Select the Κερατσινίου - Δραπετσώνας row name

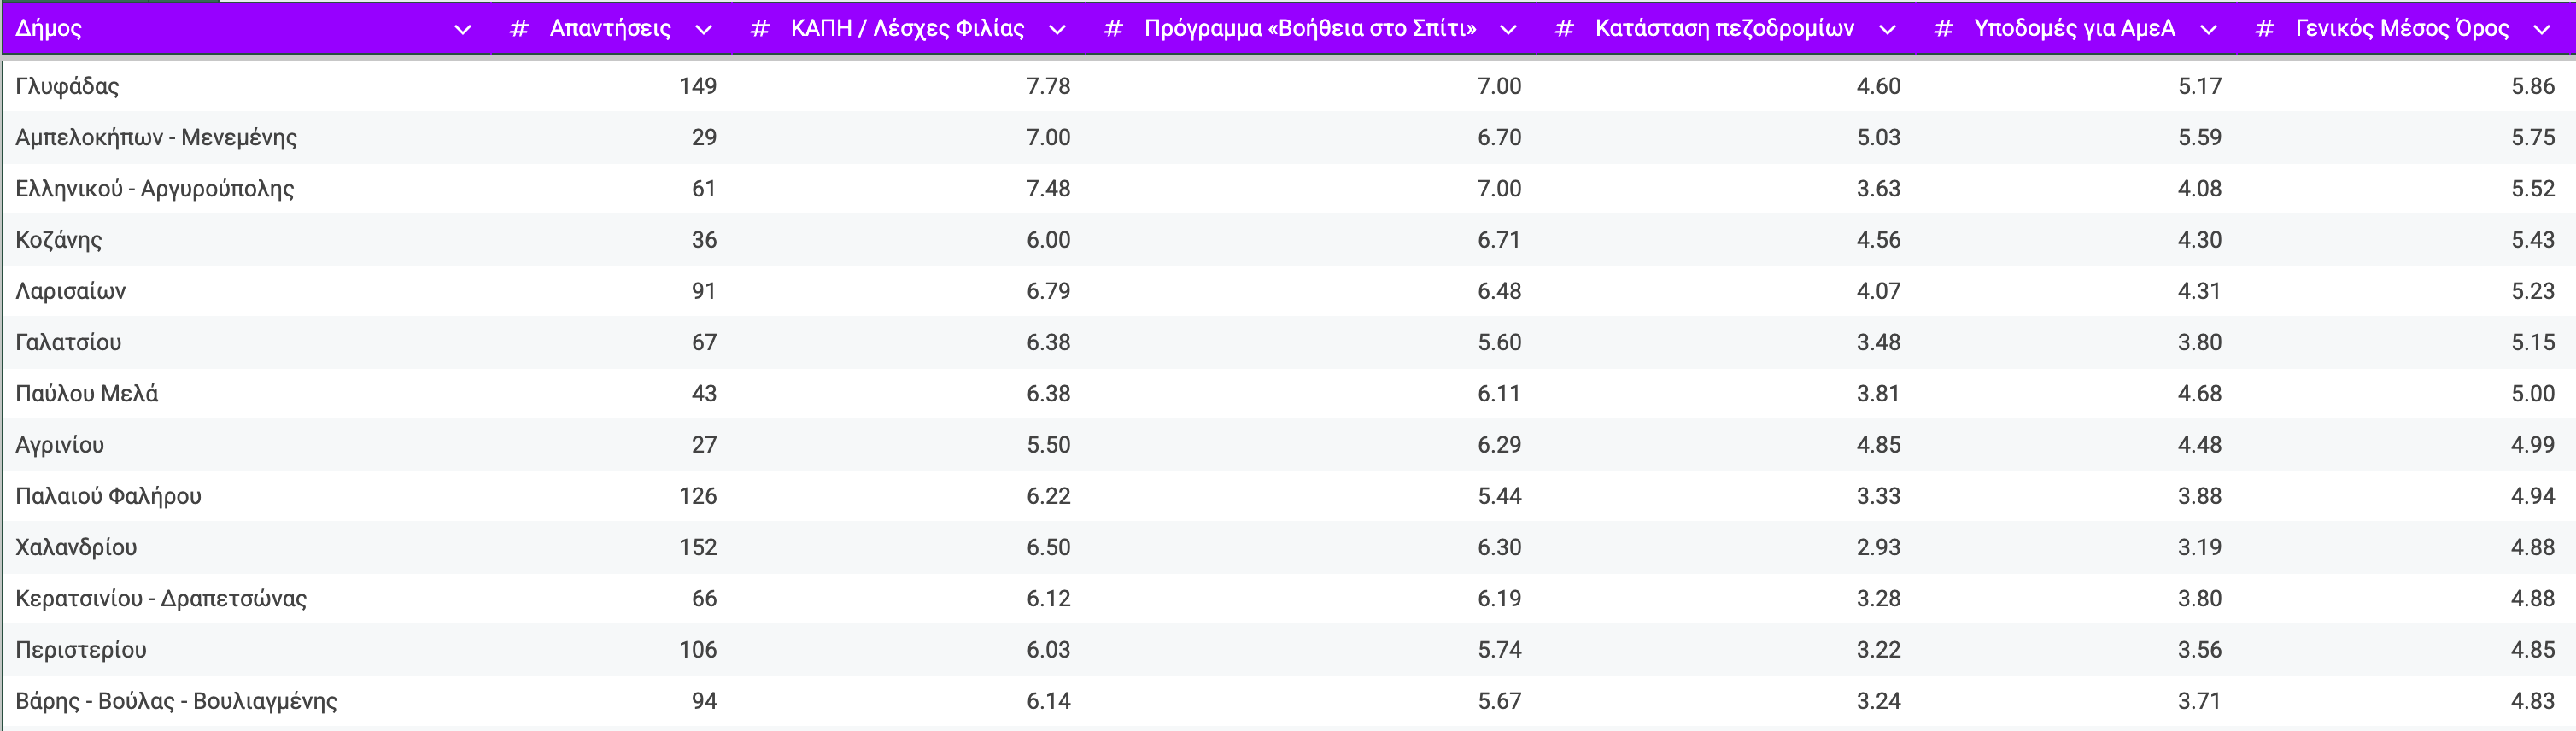161,598
